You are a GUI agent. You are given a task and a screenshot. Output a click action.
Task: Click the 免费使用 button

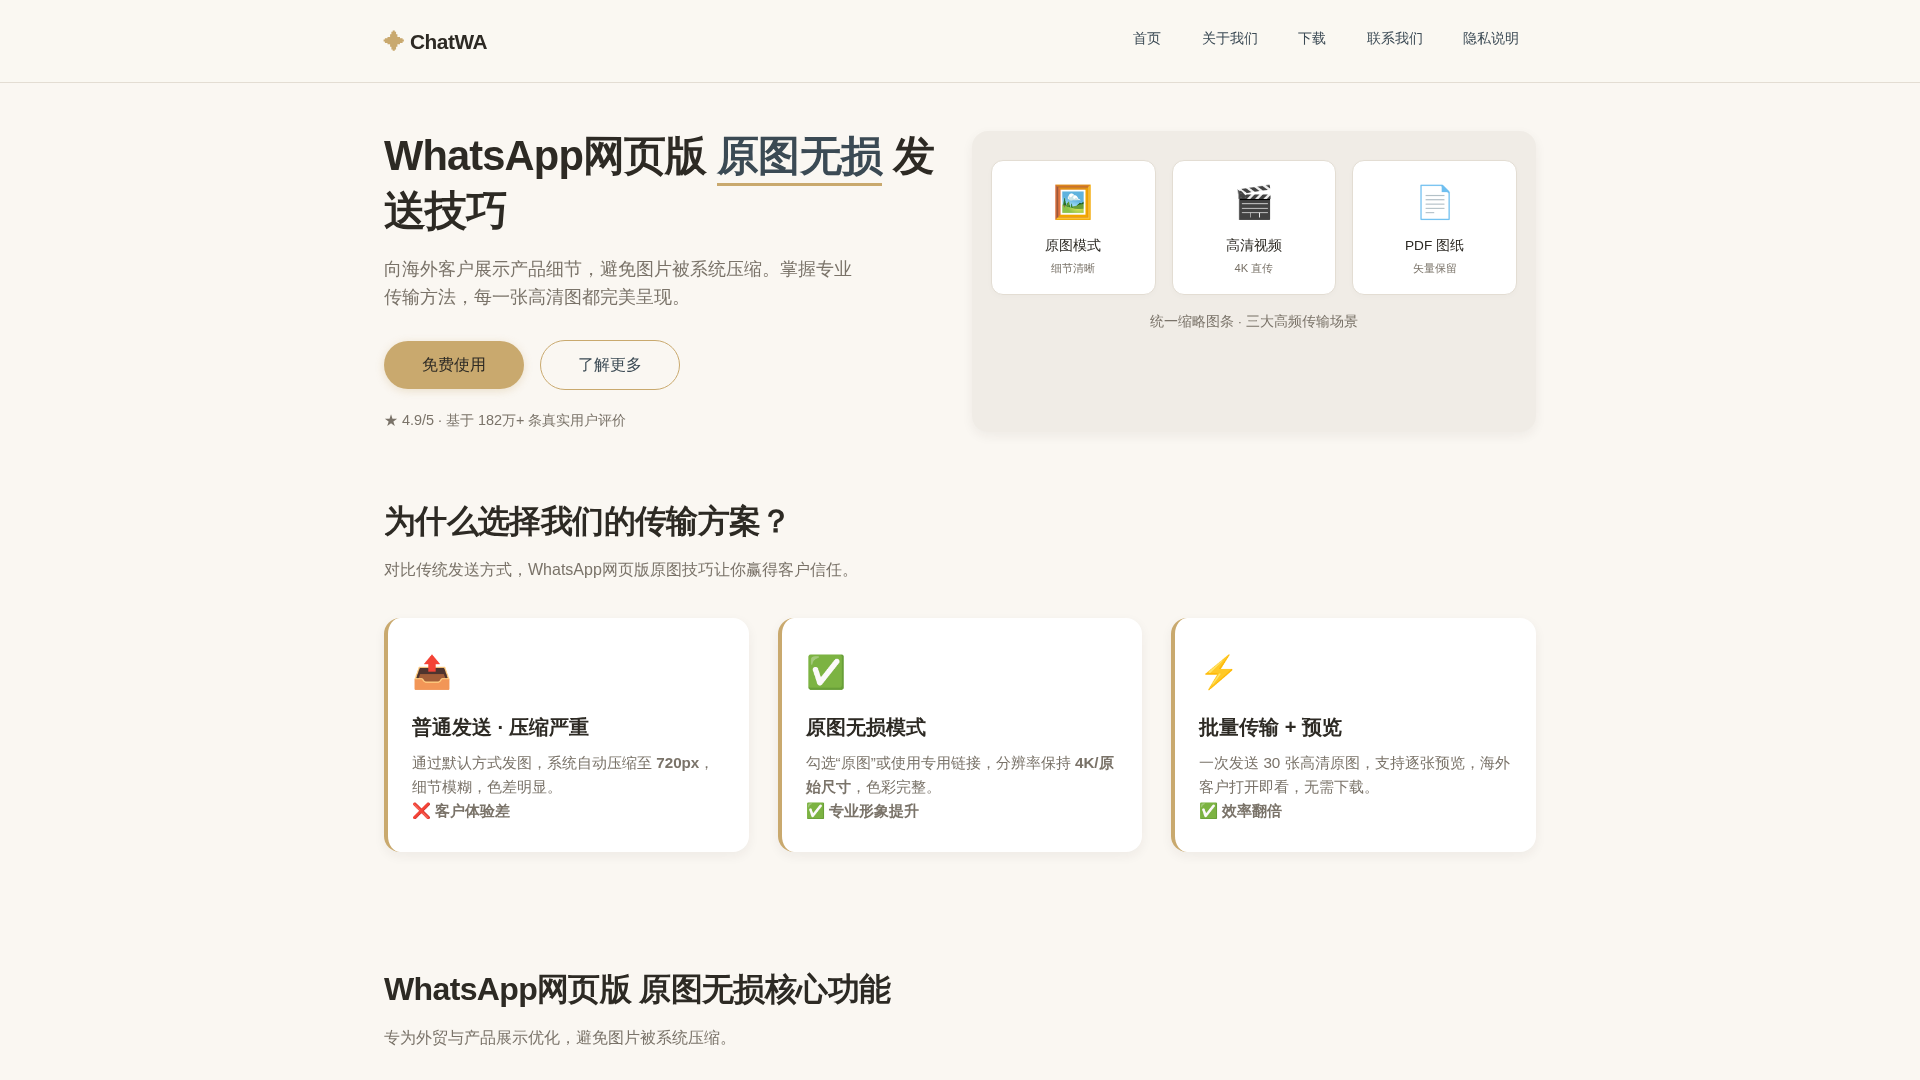(x=454, y=365)
